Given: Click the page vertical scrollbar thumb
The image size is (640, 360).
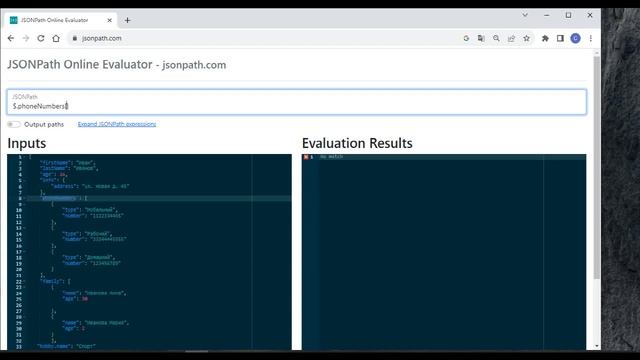Looking at the screenshot, I should [597, 167].
